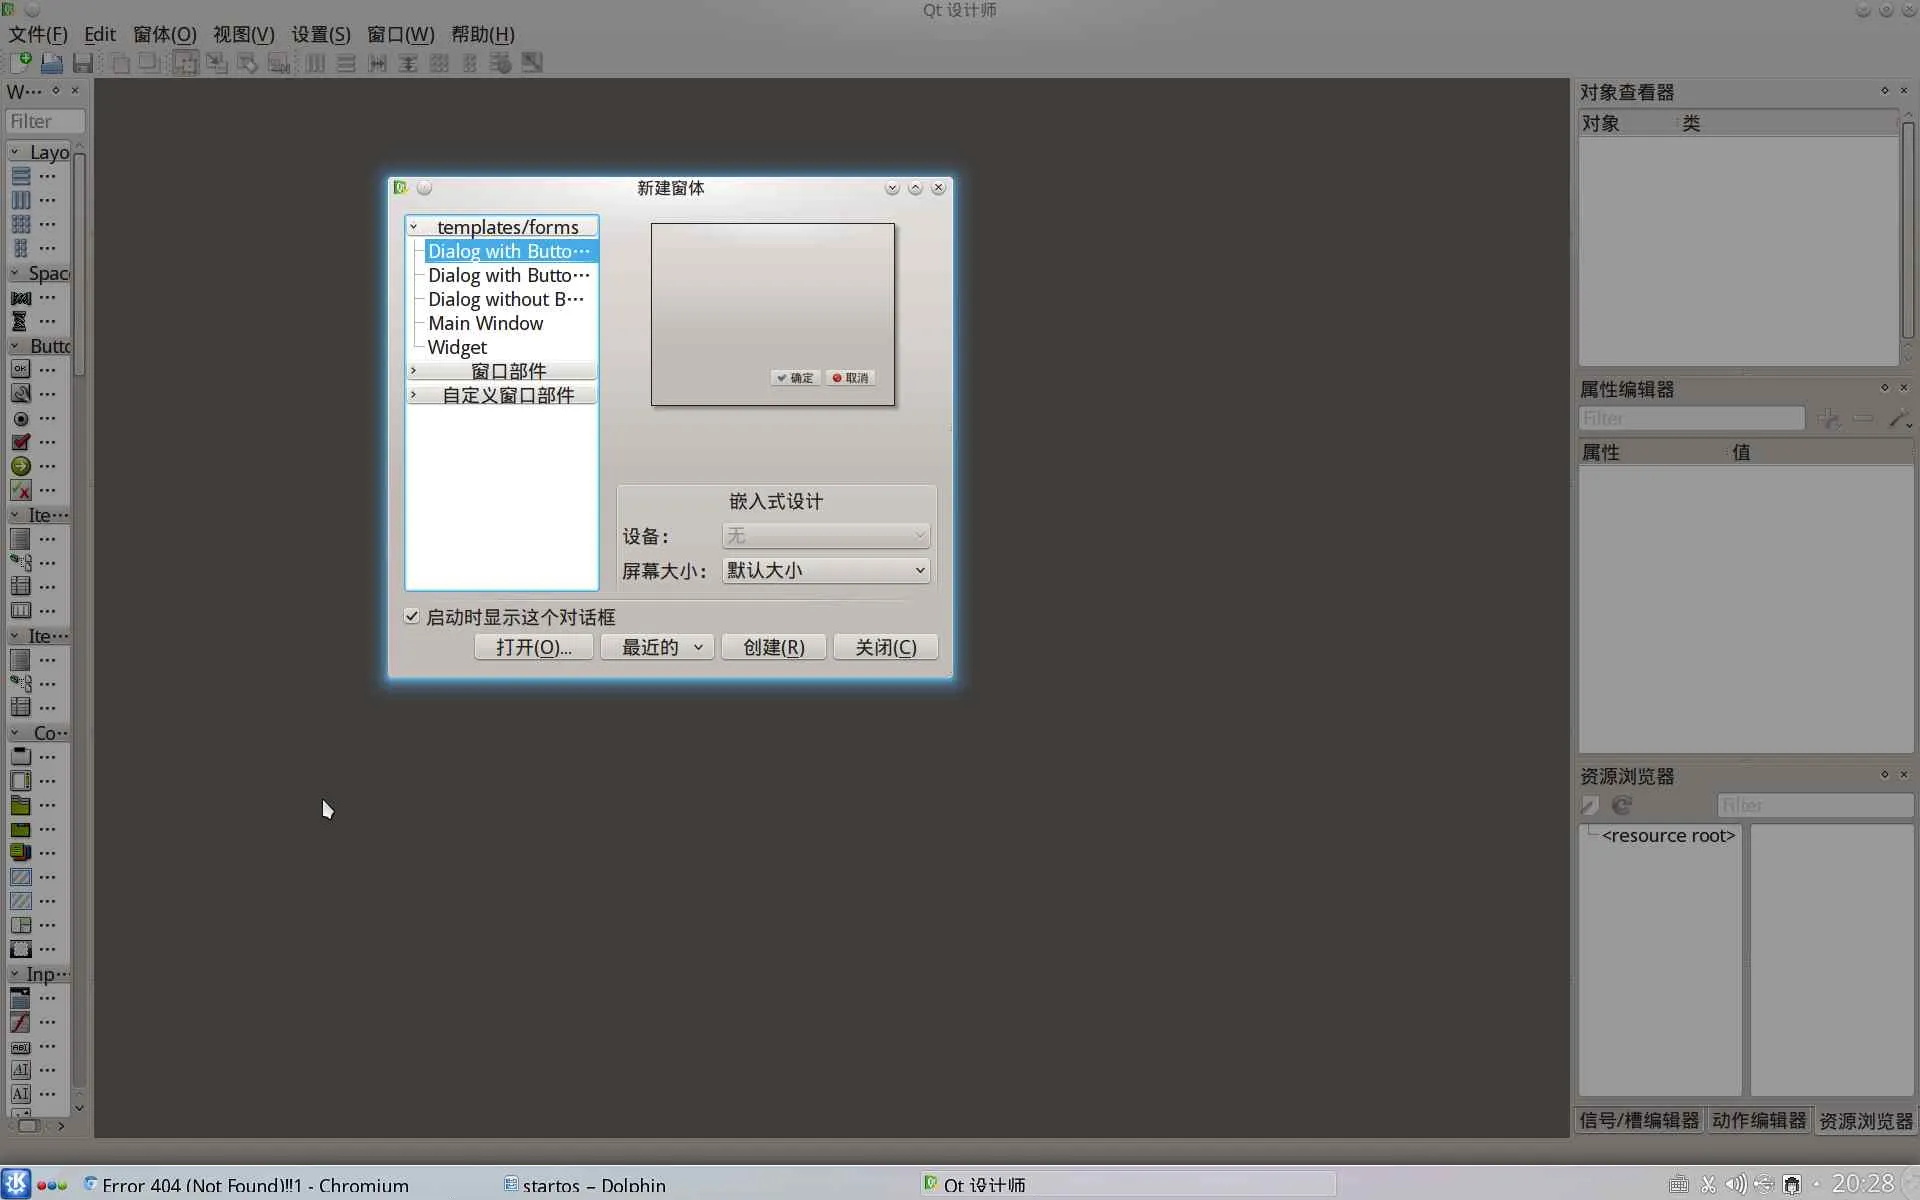
Task: Open the 窗体(O) menu
Action: 164,34
